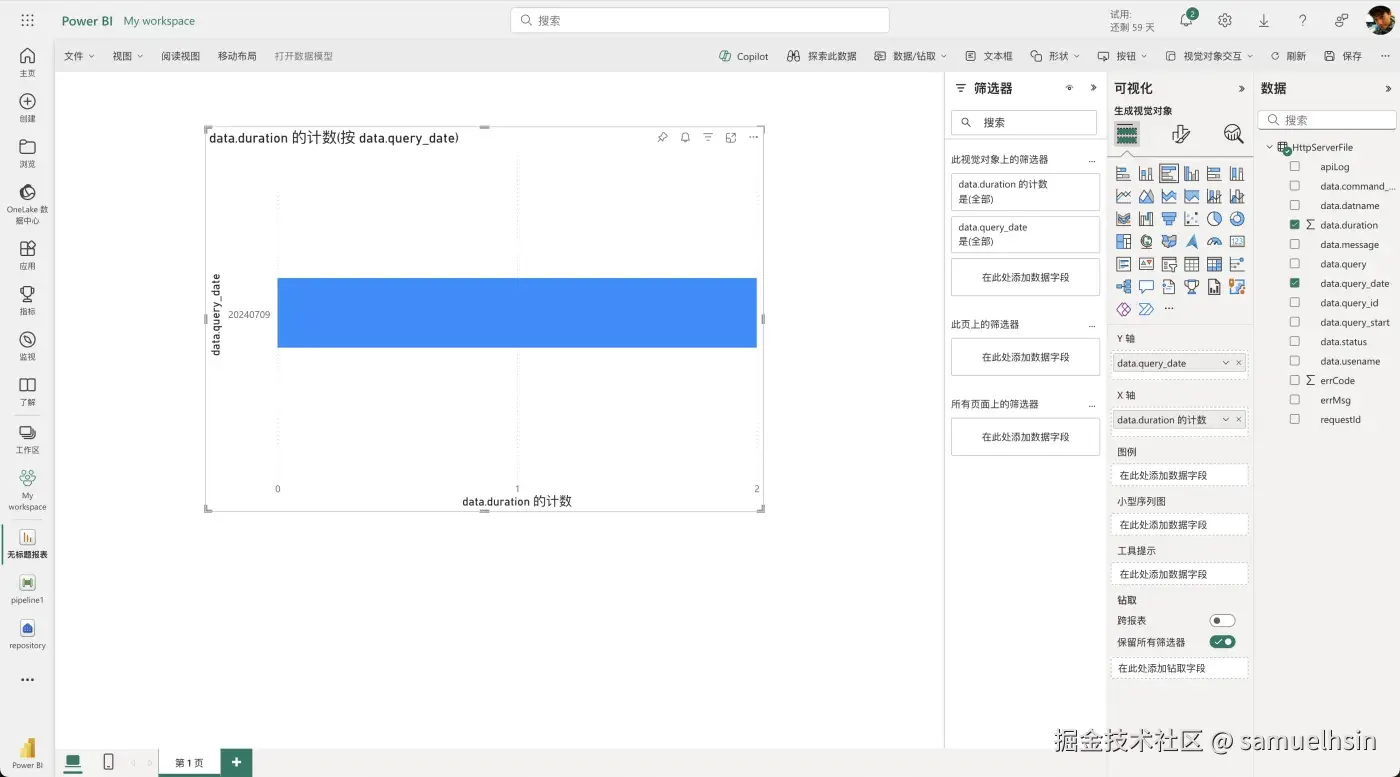Viewport: 1400px width, 777px height.
Task: Open the File menu dropdown
Action: [79, 56]
